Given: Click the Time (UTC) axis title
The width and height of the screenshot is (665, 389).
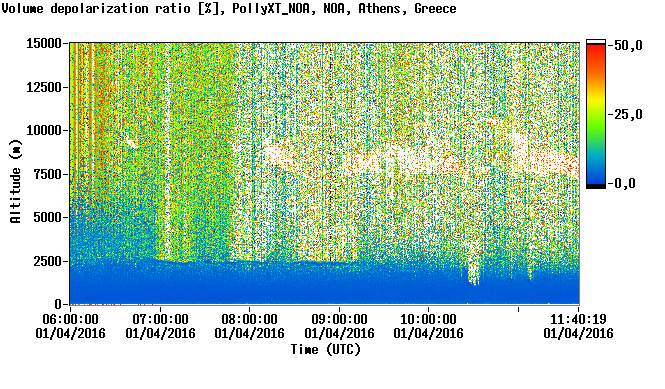Looking at the screenshot, I should 326,350.
